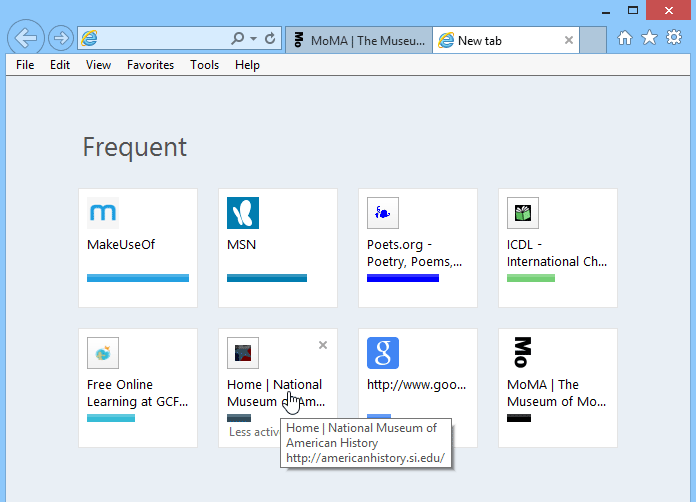Image resolution: width=696 pixels, height=502 pixels.
Task: Expand the address bar autocomplete dropdown arrow
Action: 253,39
